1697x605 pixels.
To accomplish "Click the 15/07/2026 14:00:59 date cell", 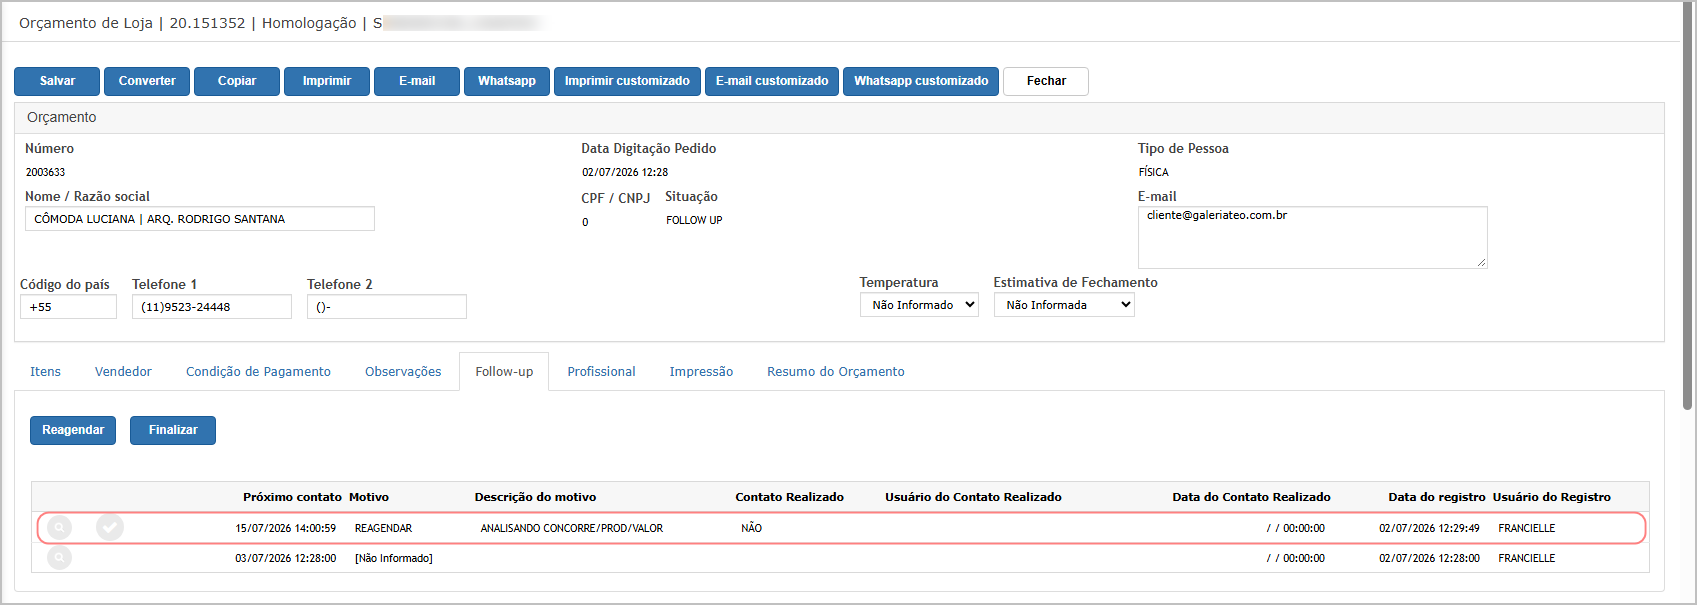I will point(286,528).
